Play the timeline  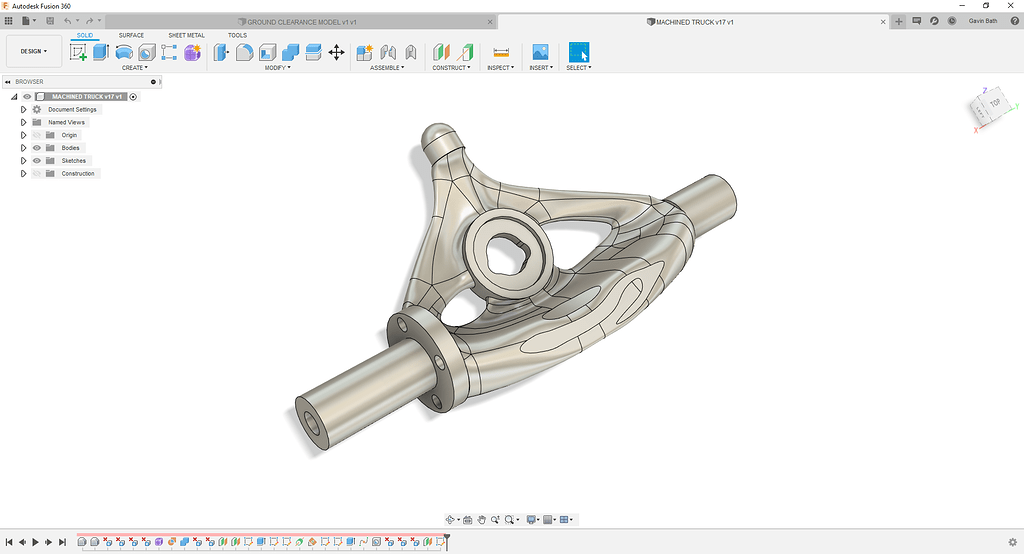click(35, 542)
